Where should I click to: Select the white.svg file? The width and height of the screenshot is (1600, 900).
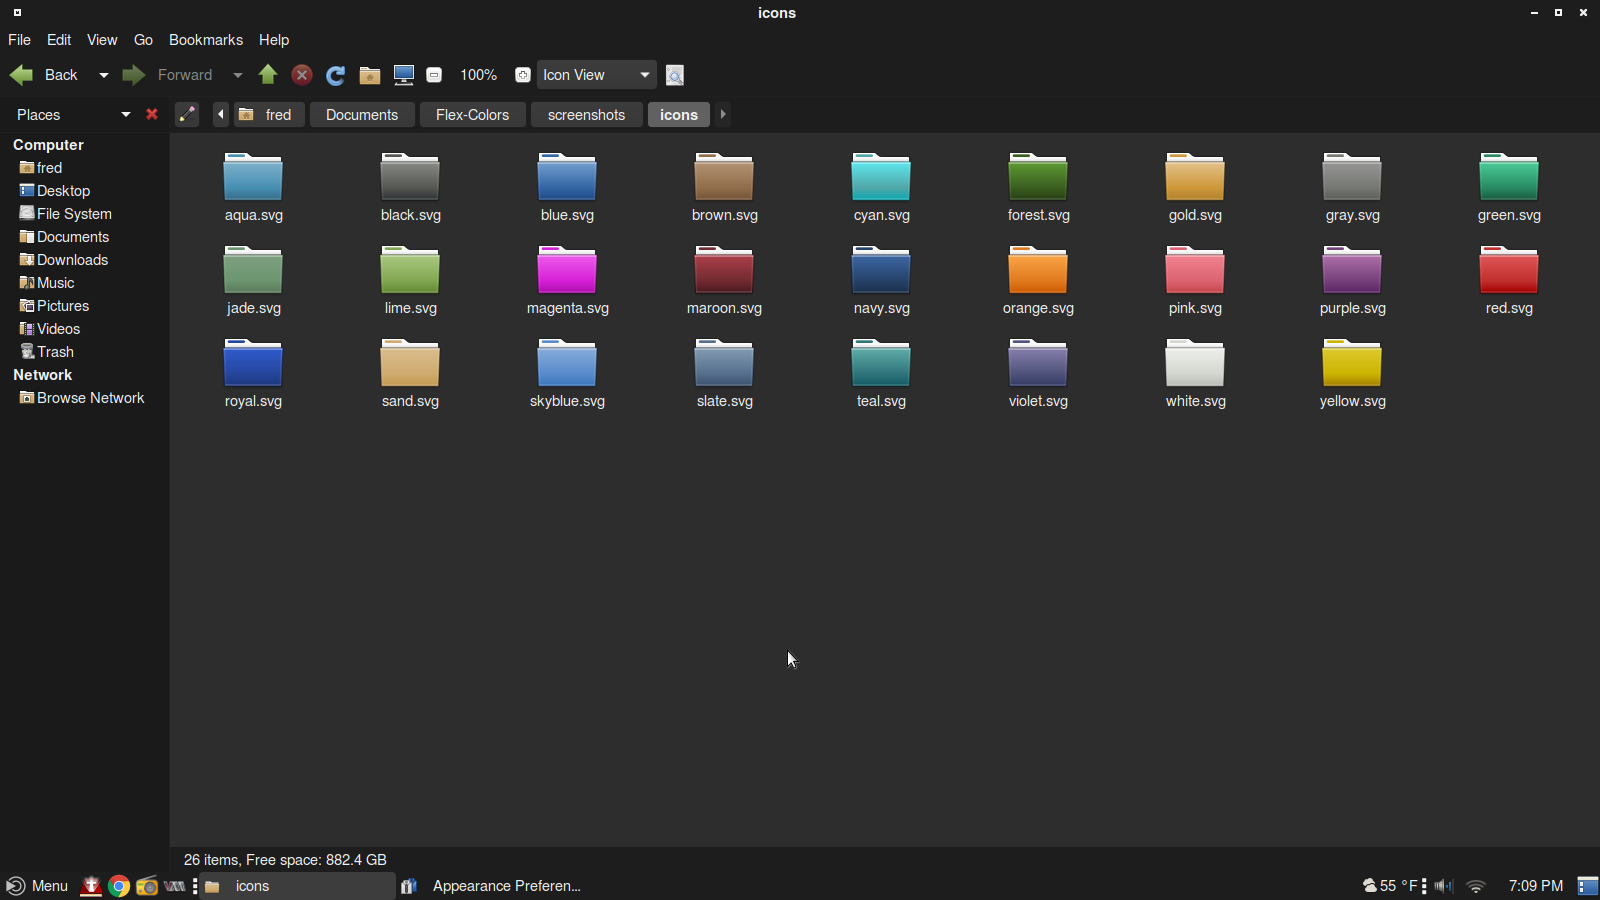(1195, 374)
